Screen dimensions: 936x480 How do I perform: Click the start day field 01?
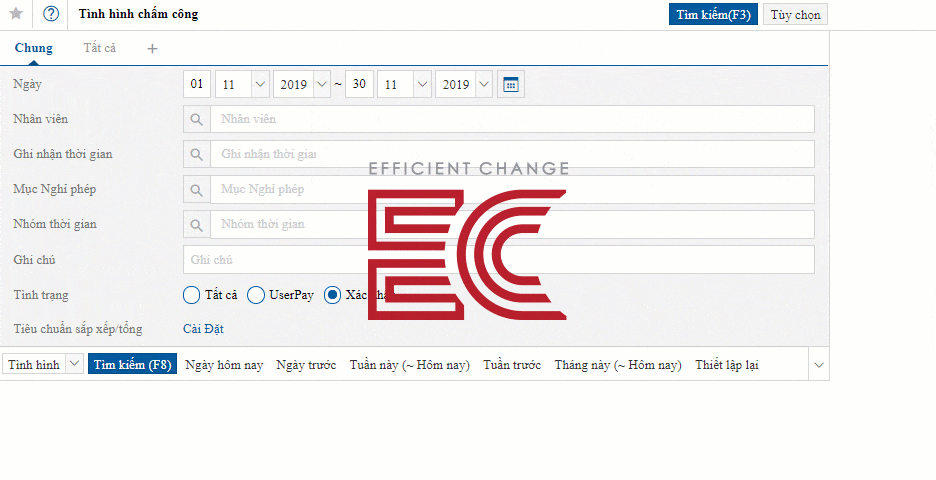[197, 85]
